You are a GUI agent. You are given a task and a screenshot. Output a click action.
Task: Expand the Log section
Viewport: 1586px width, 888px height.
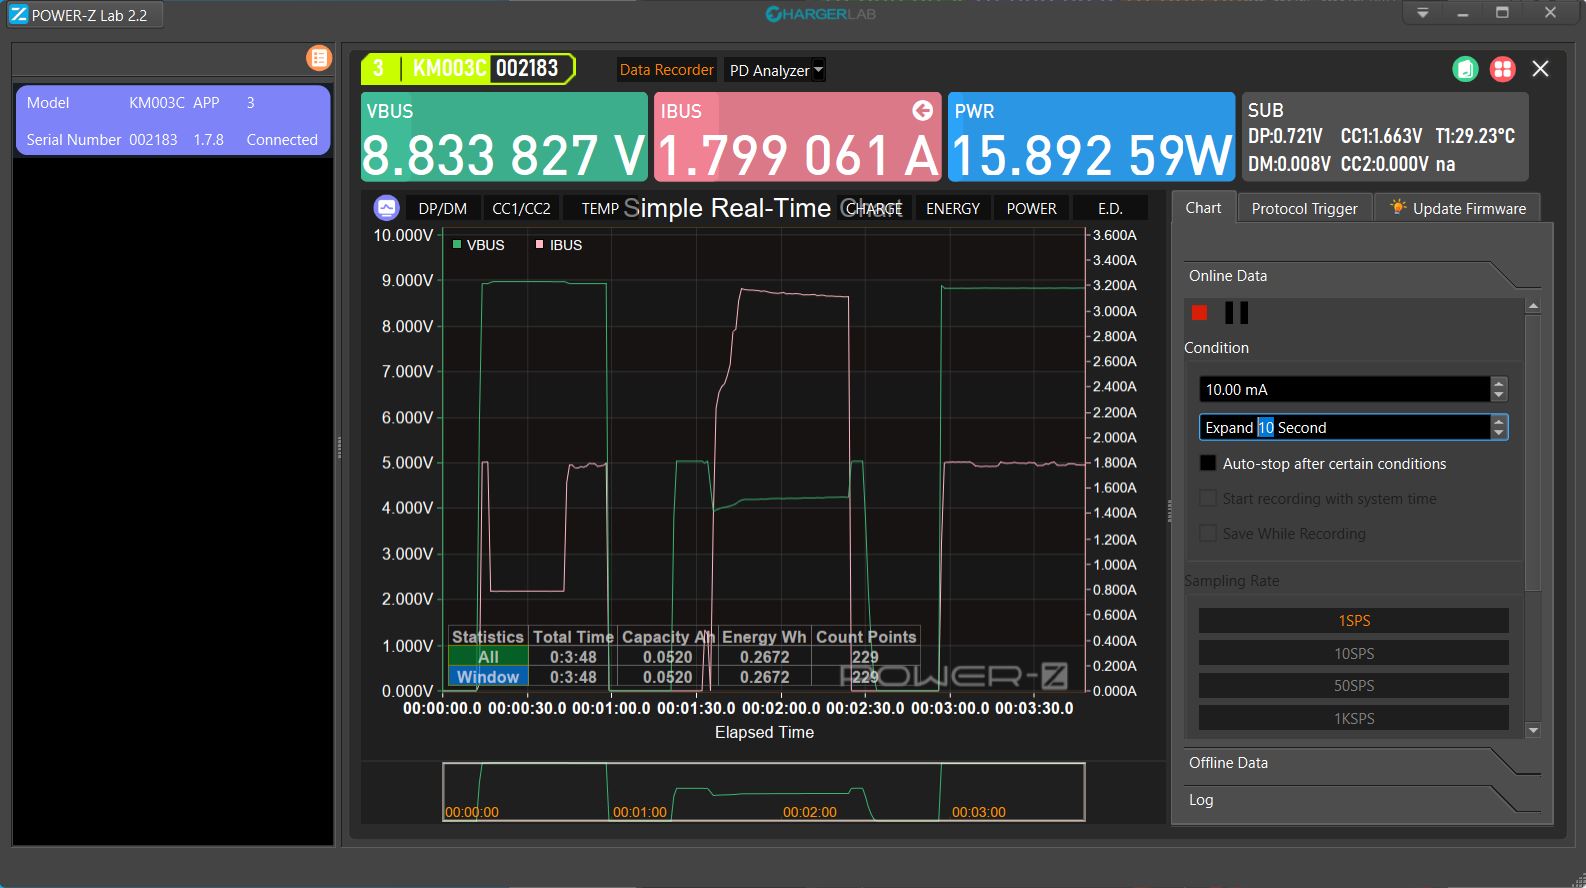click(x=1360, y=799)
